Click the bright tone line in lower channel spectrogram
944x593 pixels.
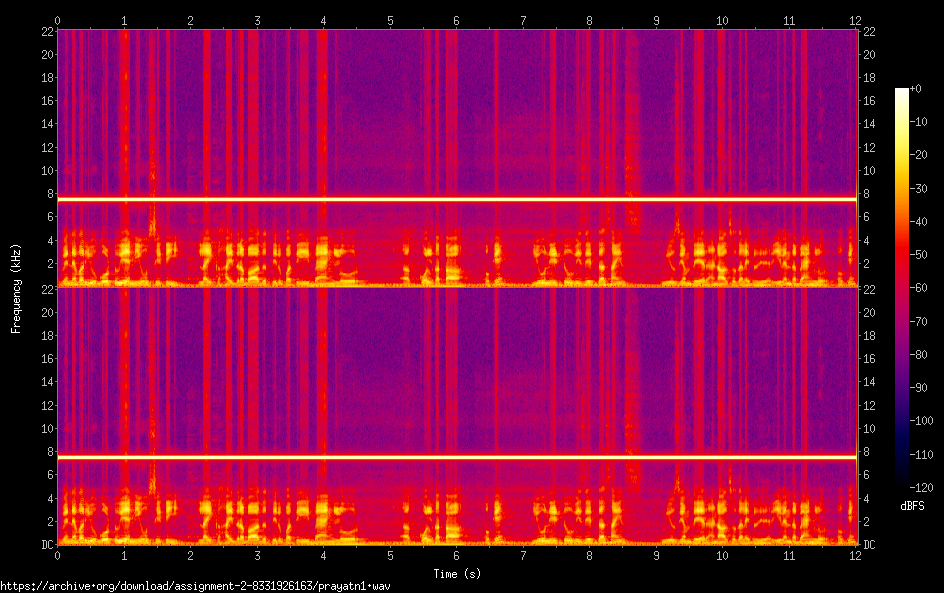[x=457, y=457]
